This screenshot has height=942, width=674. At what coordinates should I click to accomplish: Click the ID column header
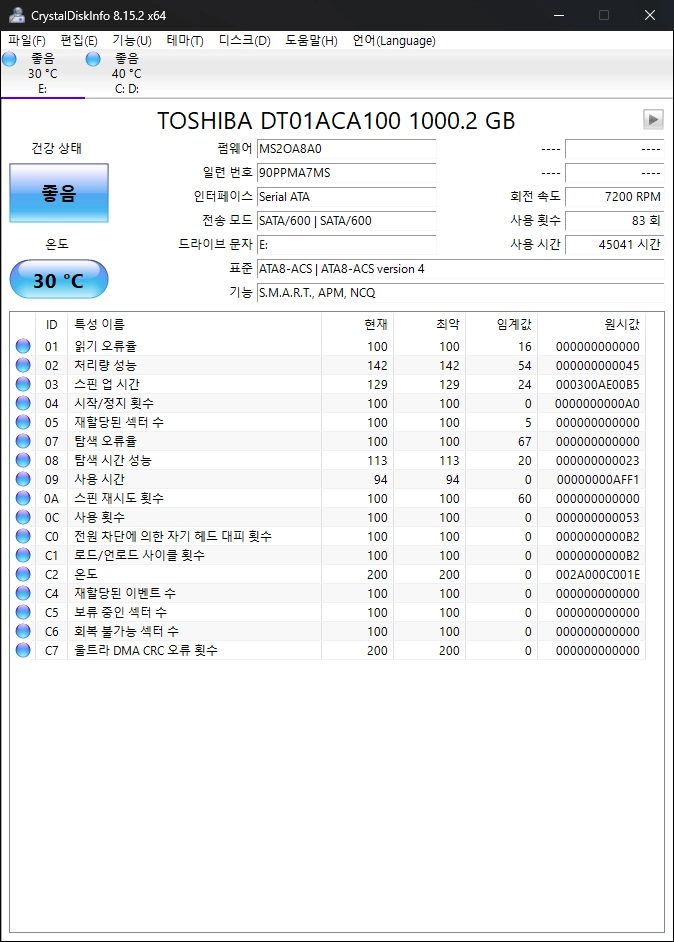(52, 324)
